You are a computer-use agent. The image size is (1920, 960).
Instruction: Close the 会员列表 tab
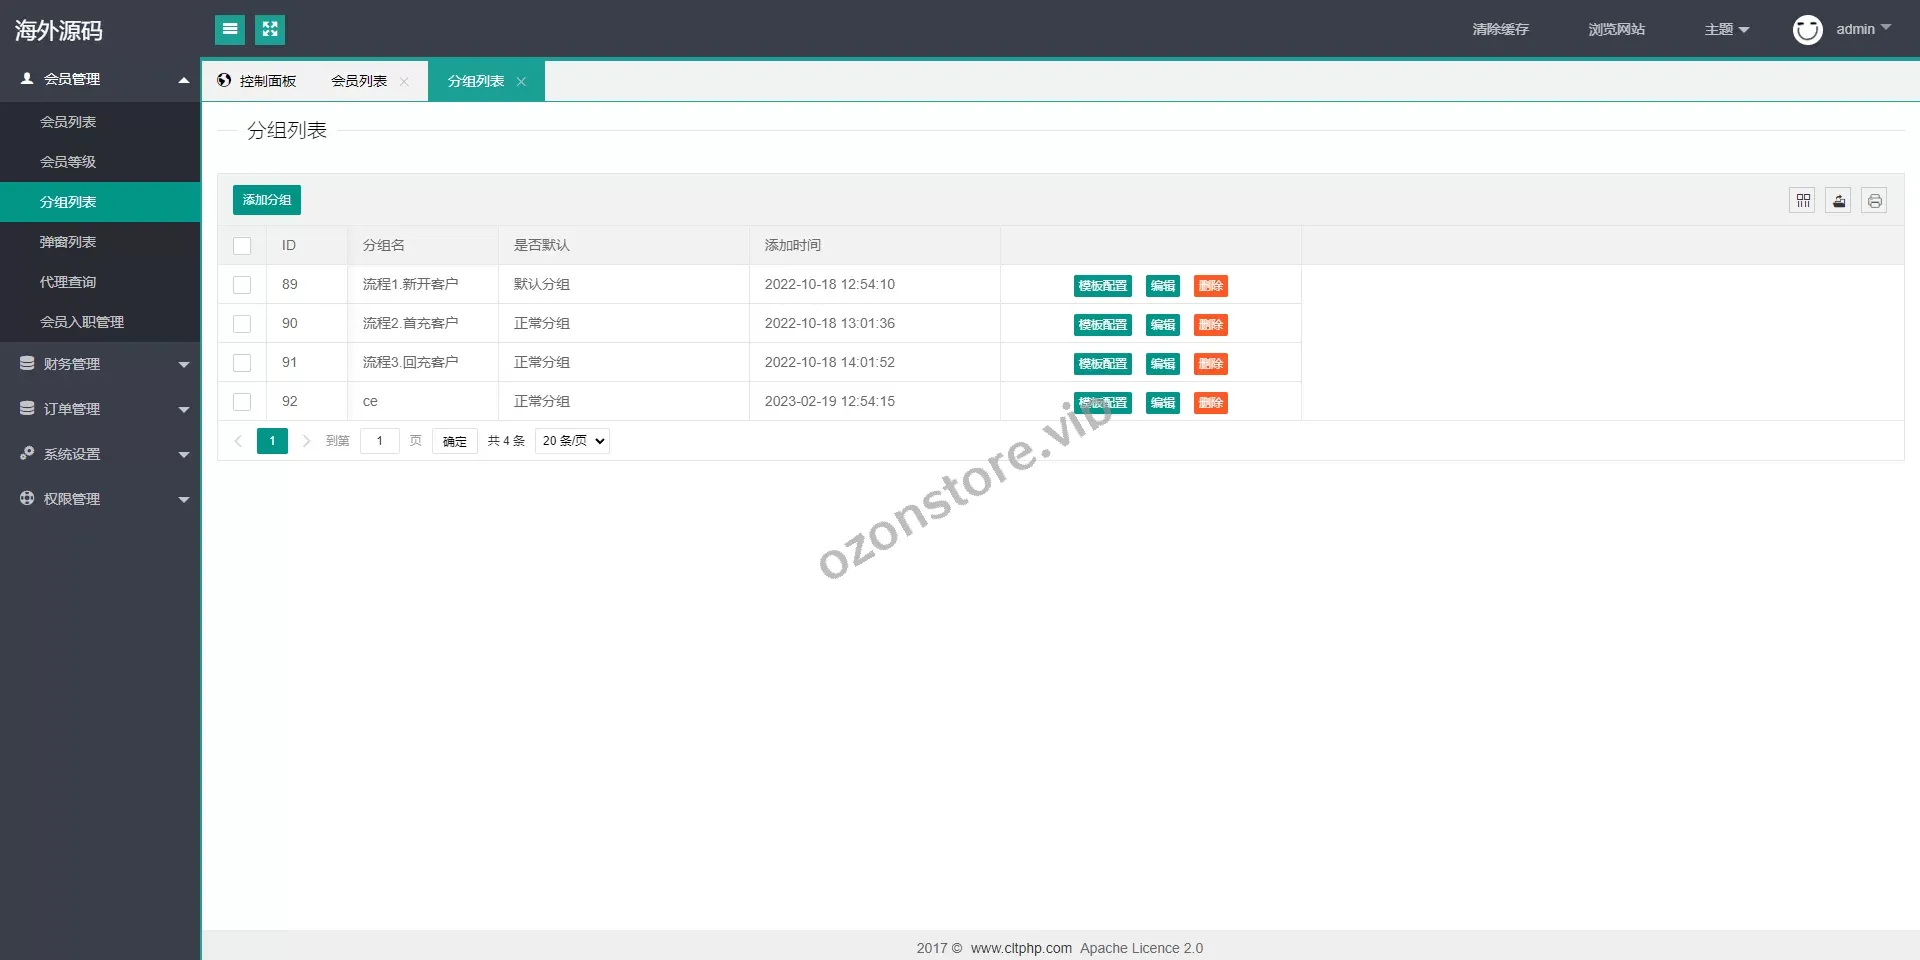coord(404,82)
